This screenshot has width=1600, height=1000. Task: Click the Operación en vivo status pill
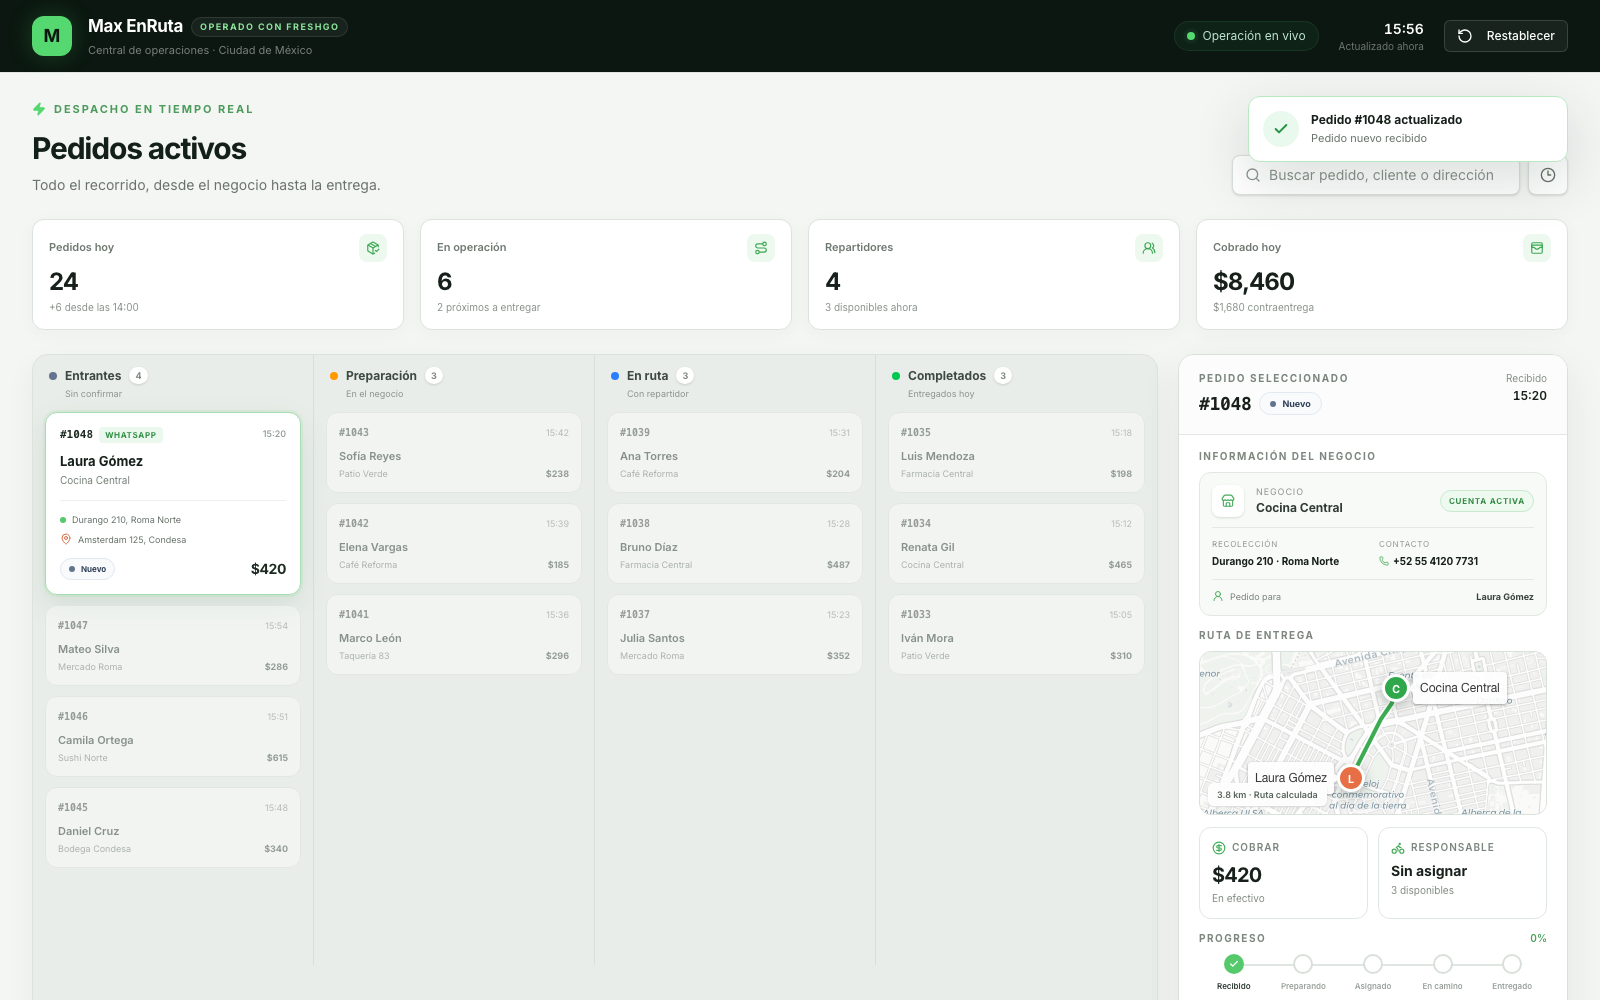coord(1246,36)
